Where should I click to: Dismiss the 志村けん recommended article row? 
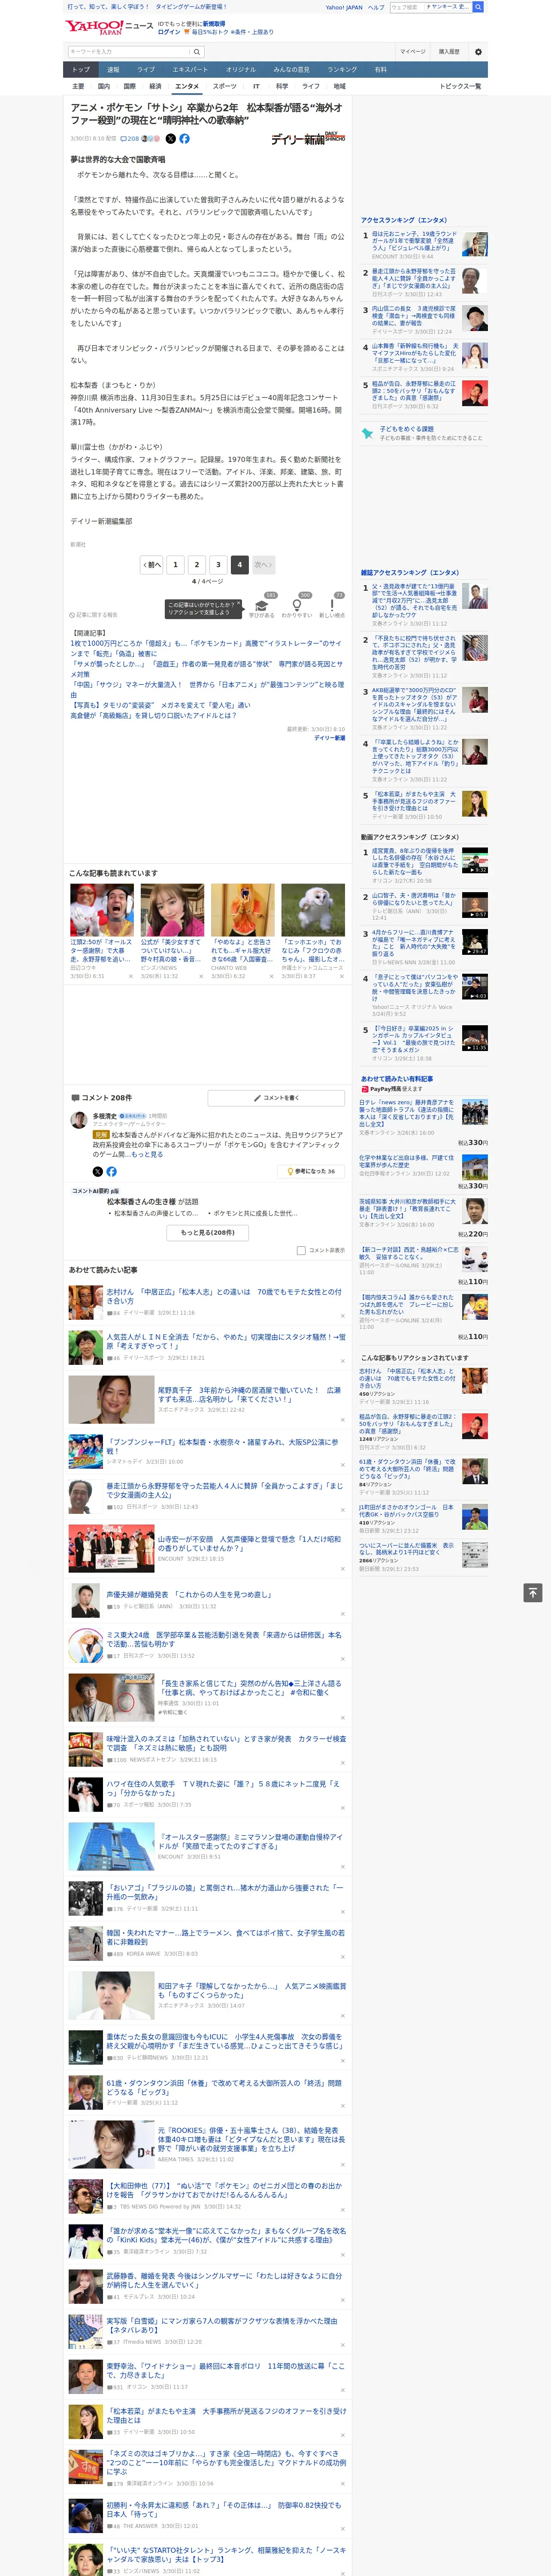click(x=342, y=1316)
